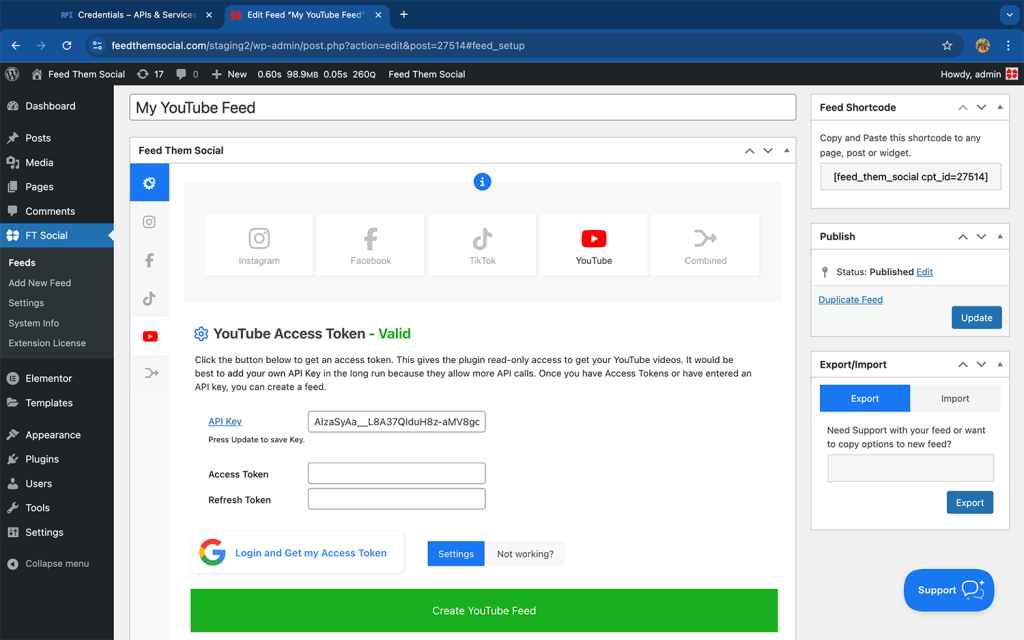Switch to the Import tab
This screenshot has width=1024, height=640.
point(955,398)
